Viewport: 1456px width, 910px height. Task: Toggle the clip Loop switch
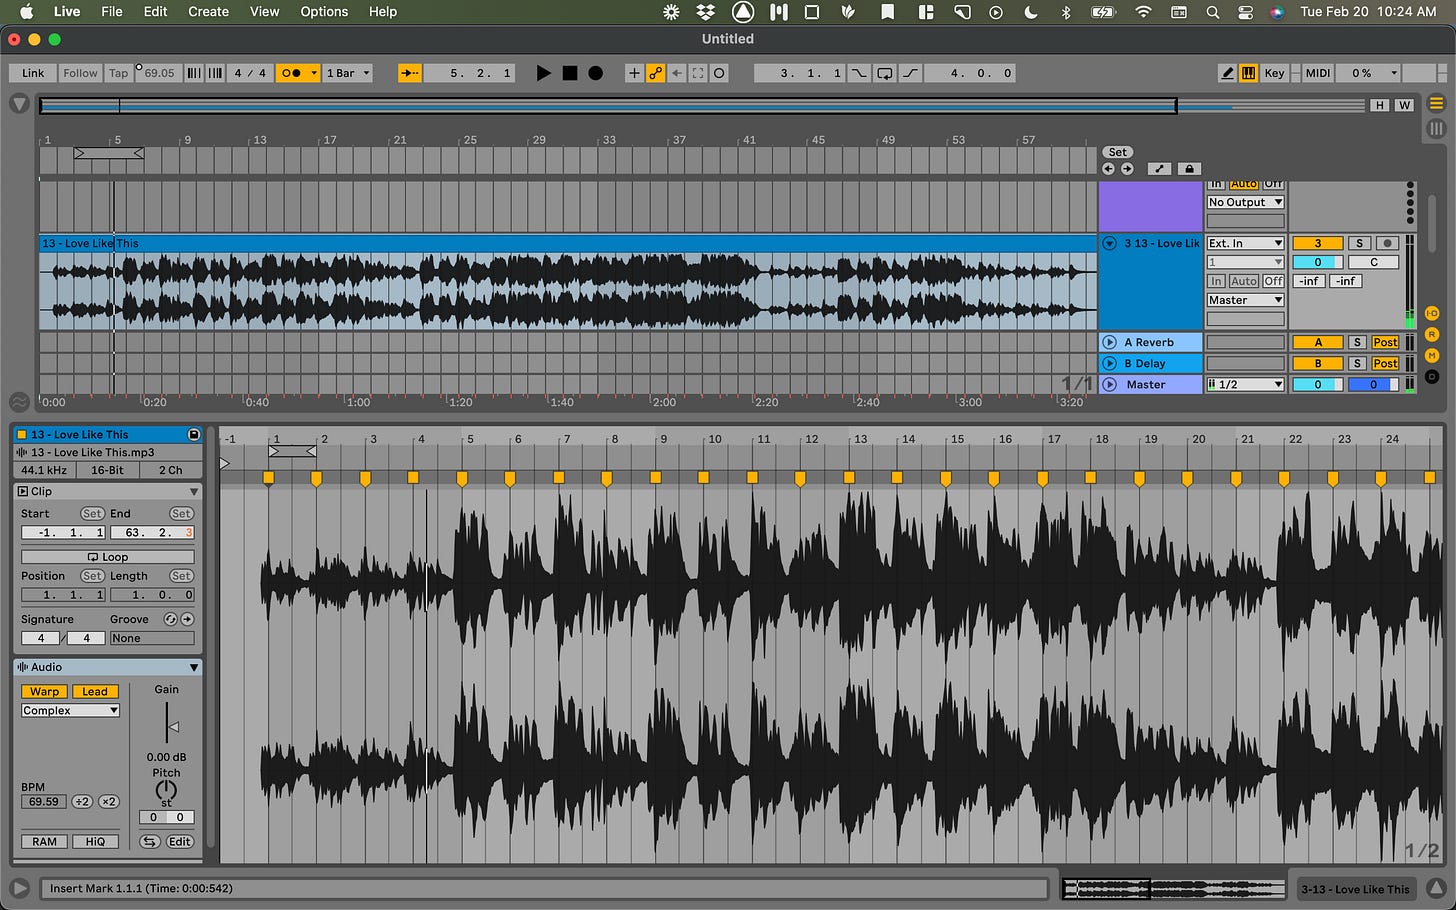pos(108,557)
